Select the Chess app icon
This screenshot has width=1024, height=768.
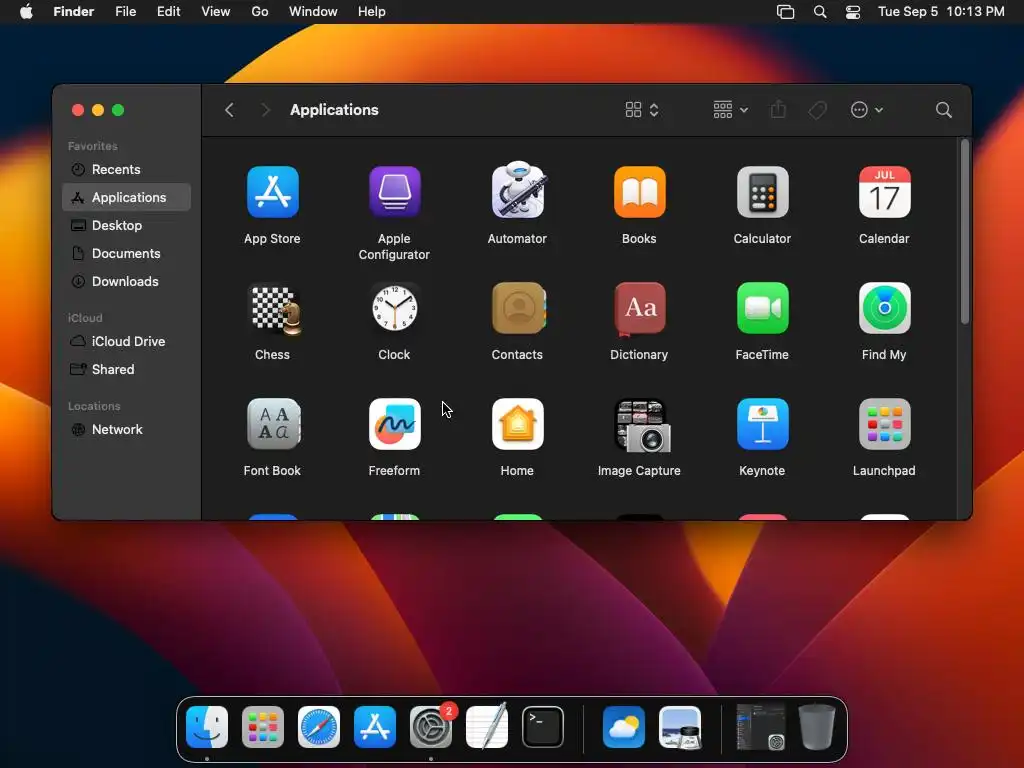pyautogui.click(x=276, y=310)
